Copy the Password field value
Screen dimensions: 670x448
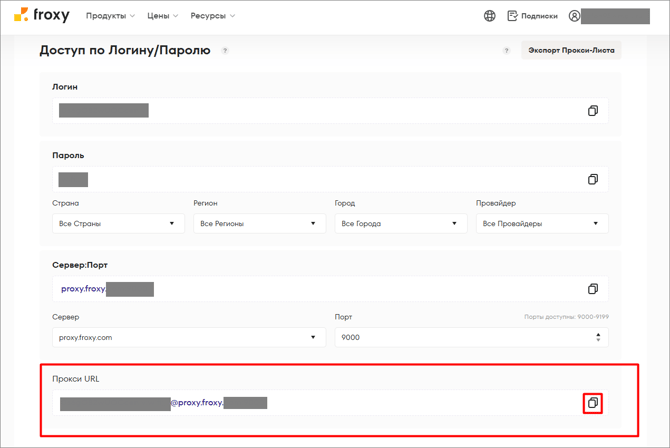click(x=592, y=180)
